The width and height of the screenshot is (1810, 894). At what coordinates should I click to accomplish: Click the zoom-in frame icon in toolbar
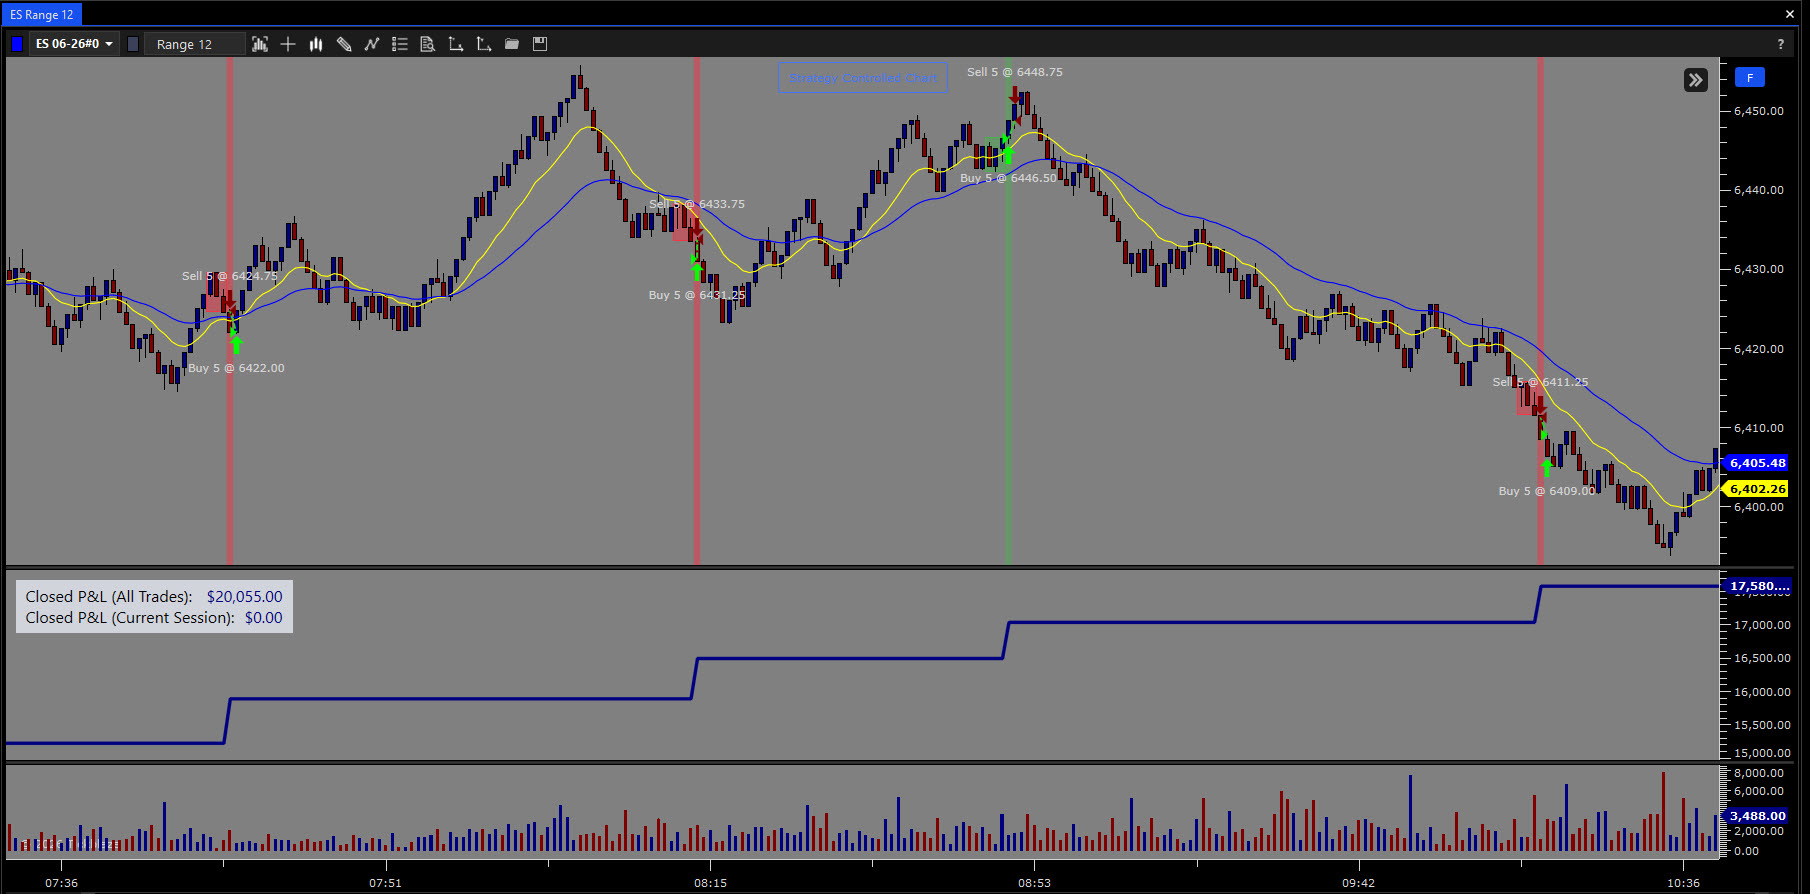(x=260, y=44)
